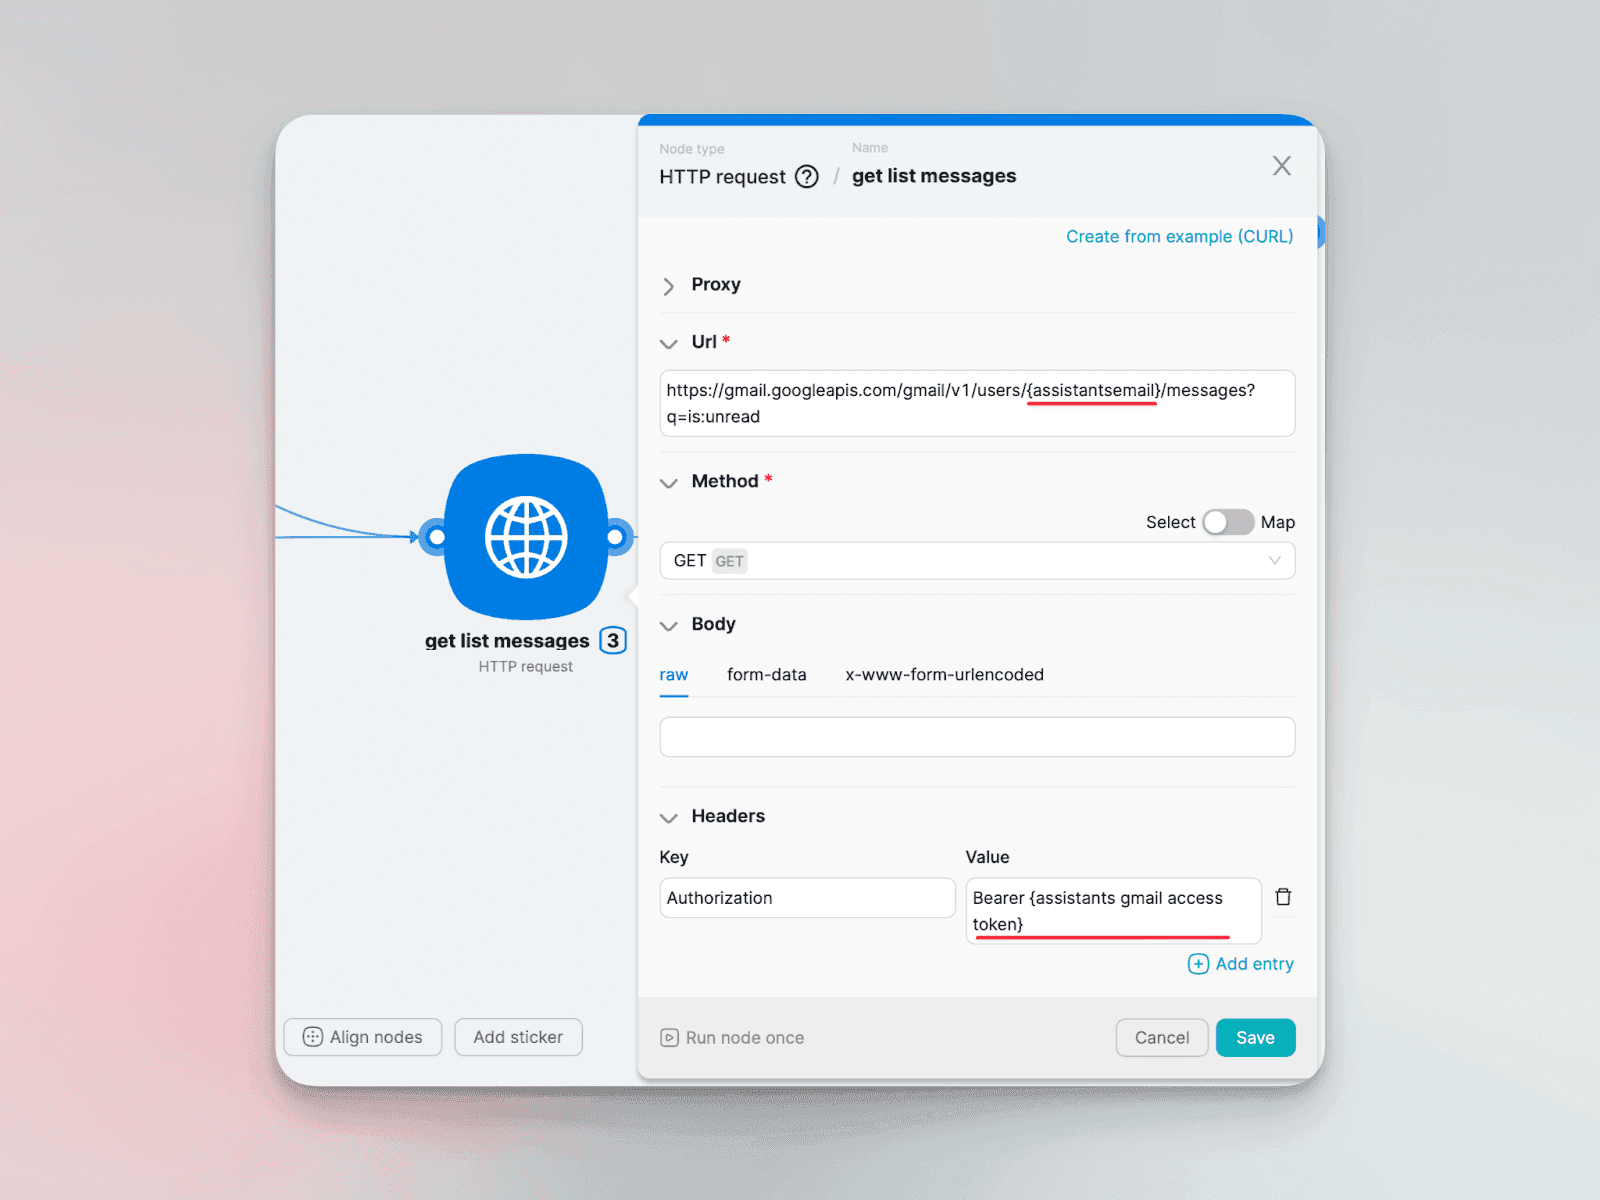Viewport: 1600px width, 1200px height.
Task: Click the play icon beside Run node once
Action: (x=668, y=1037)
